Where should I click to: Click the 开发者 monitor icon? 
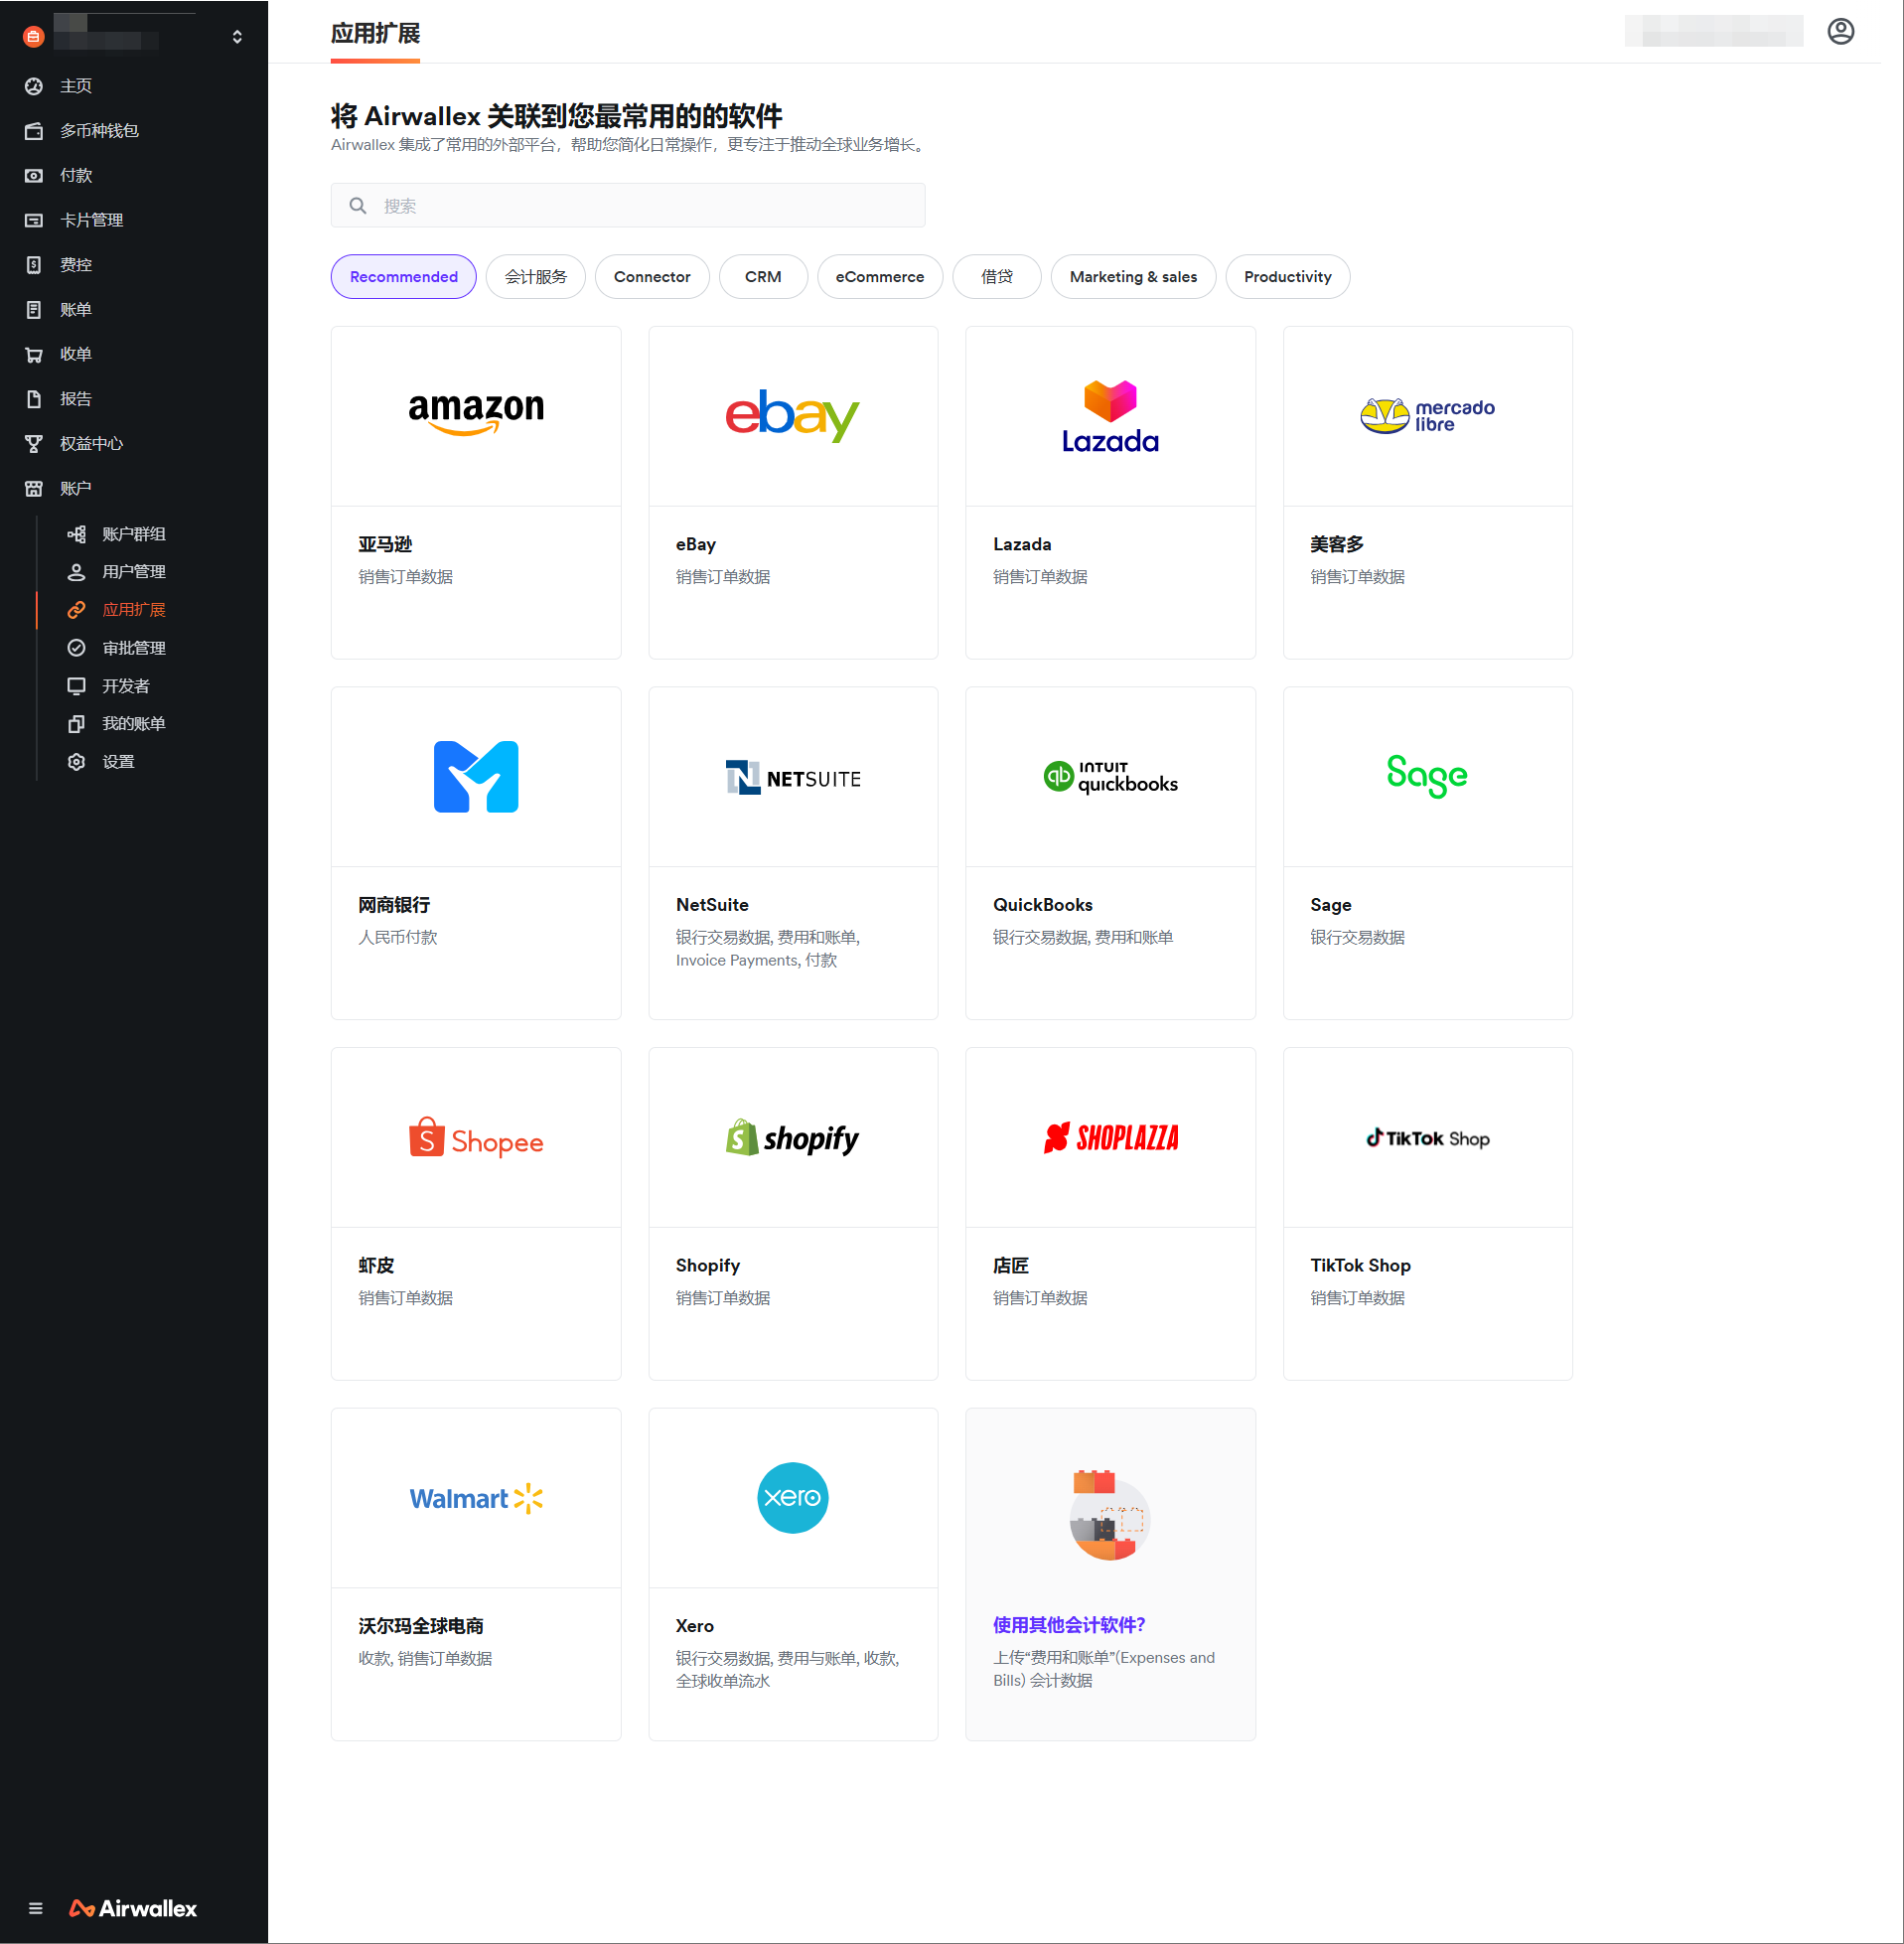click(x=76, y=686)
